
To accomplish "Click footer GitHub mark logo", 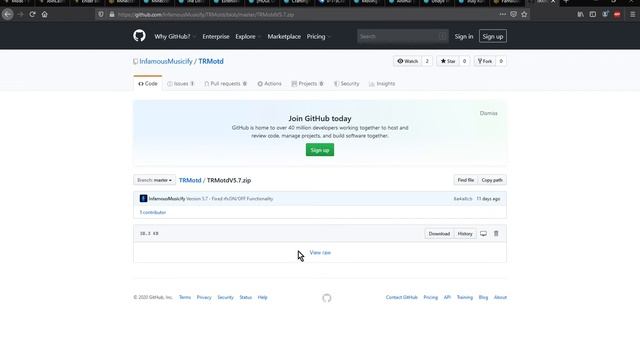I will [327, 298].
